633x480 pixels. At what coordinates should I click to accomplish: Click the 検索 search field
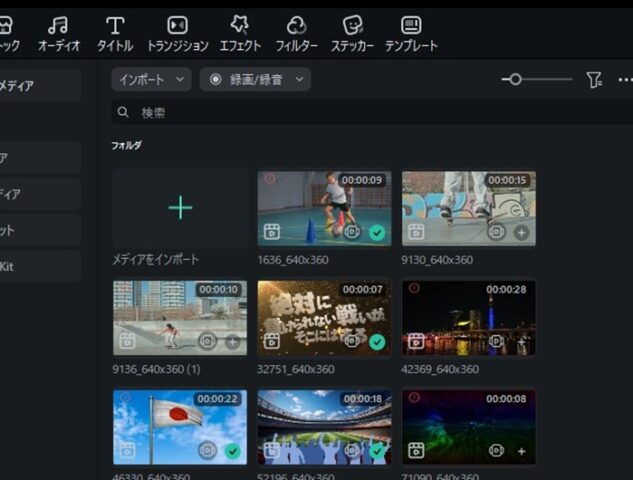tap(370, 113)
